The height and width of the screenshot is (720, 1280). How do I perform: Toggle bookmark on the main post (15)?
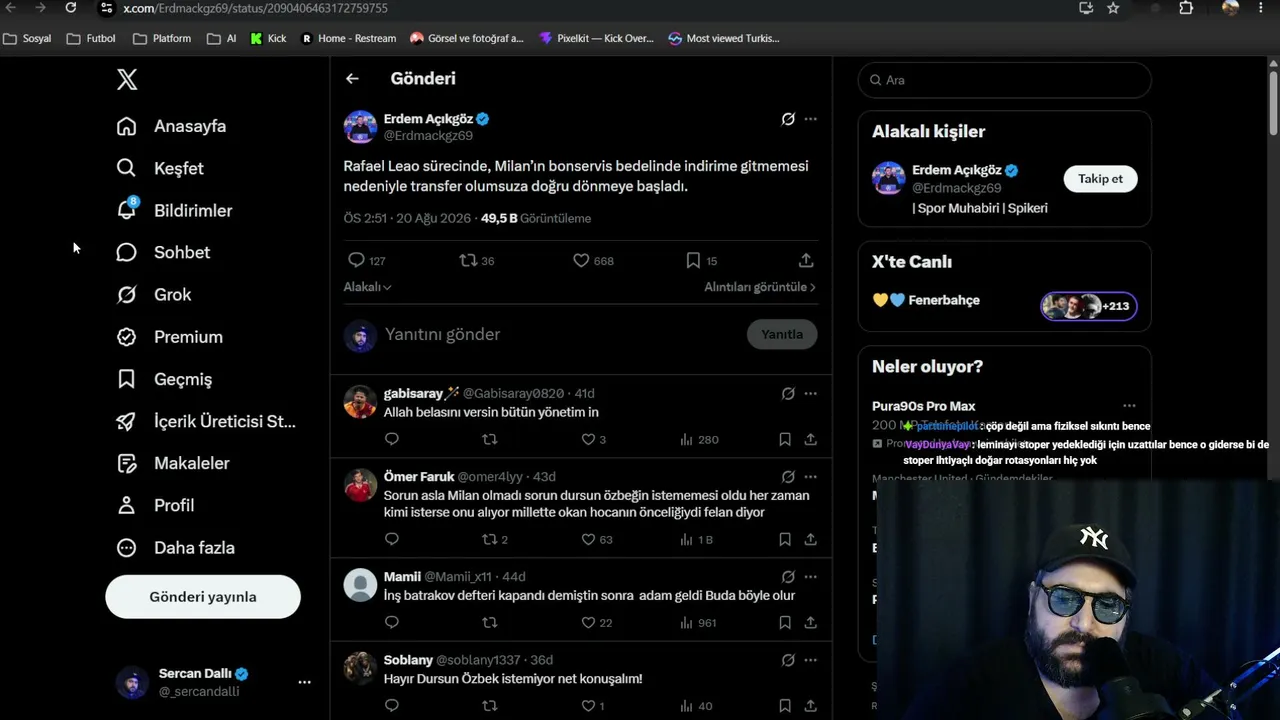(701, 260)
